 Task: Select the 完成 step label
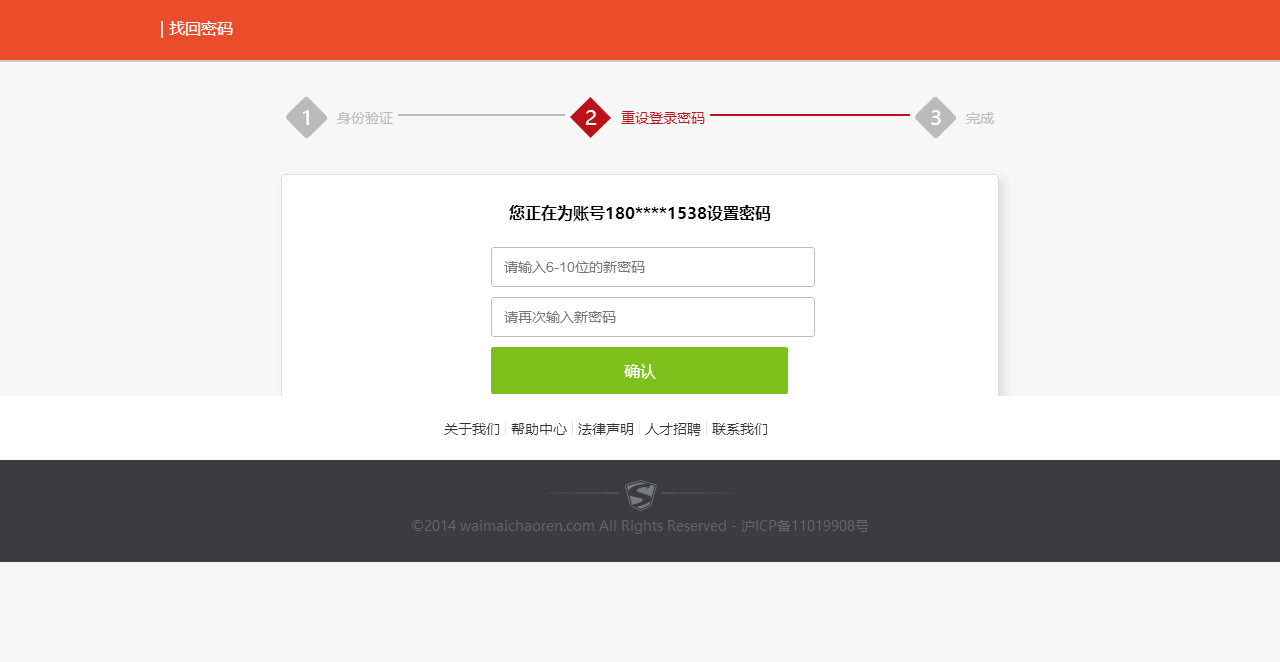980,118
